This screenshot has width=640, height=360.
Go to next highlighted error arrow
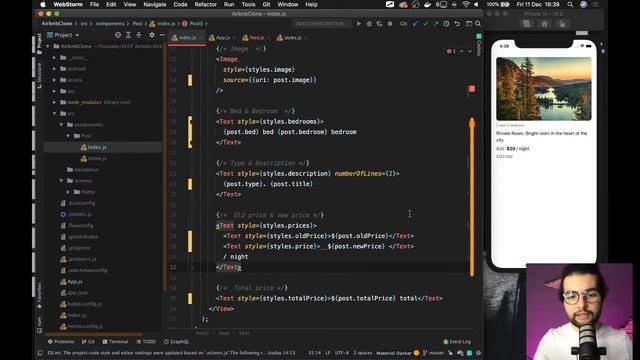pos(470,51)
